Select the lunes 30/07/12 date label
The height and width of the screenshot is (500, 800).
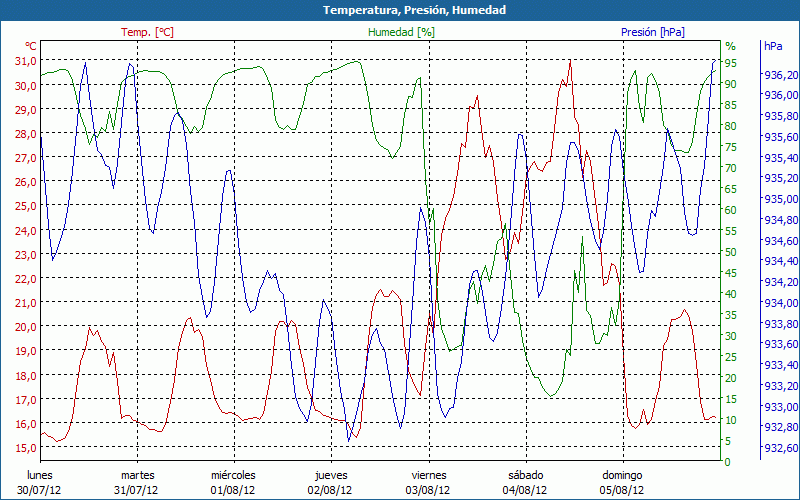click(39, 482)
